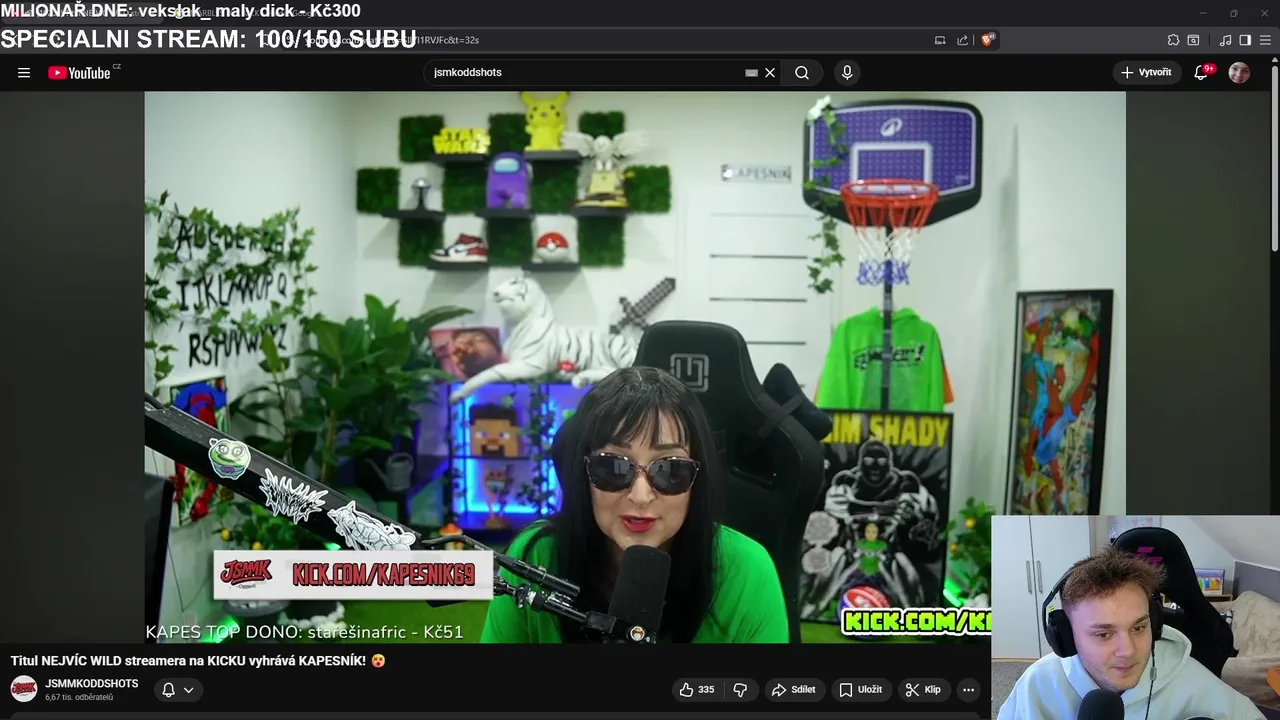The height and width of the screenshot is (720, 1280).
Task: Click the video player to pause
Action: tap(635, 366)
